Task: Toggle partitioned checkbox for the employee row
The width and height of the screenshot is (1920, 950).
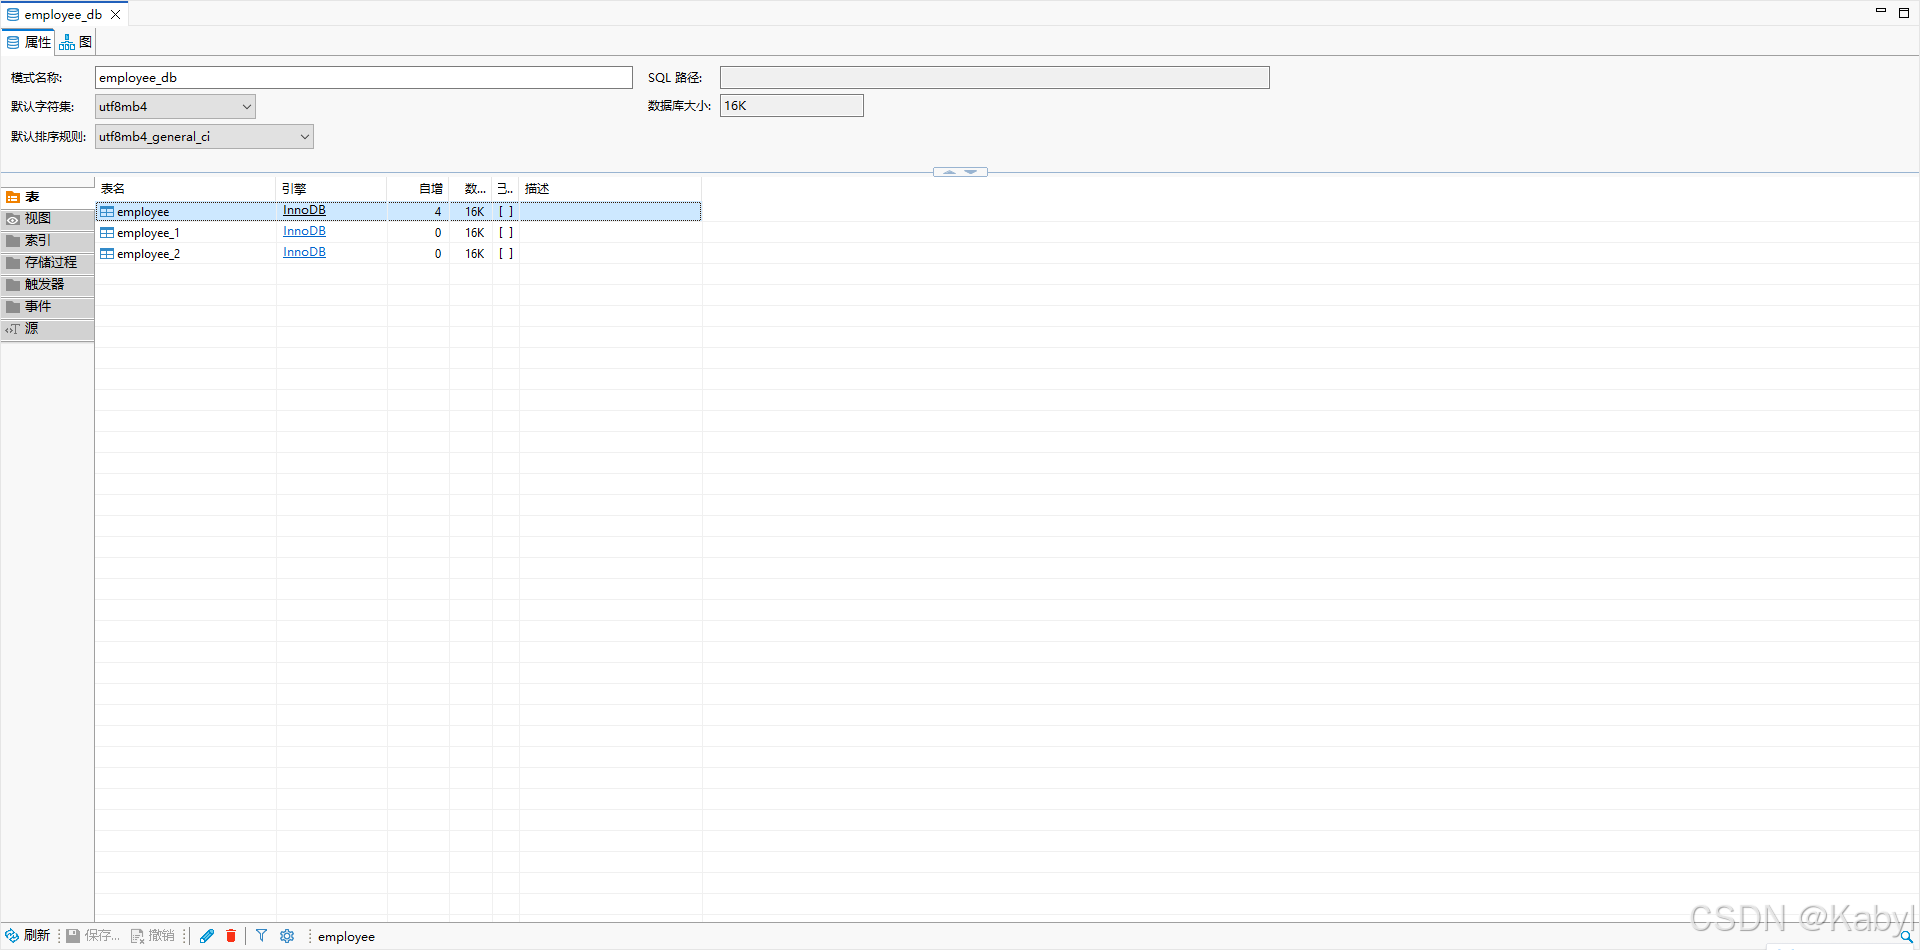Action: pyautogui.click(x=506, y=212)
